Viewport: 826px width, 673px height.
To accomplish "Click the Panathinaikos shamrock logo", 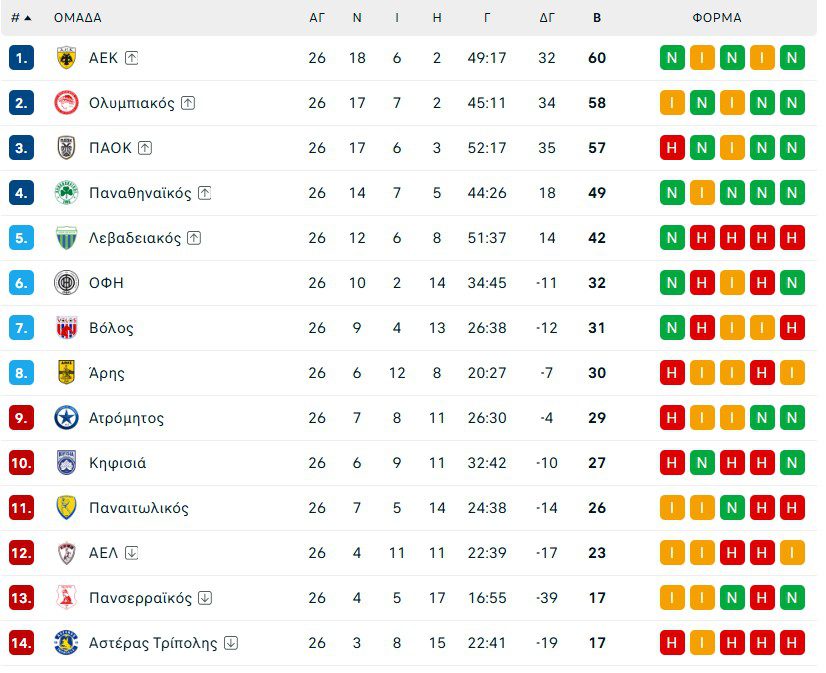I will (66, 193).
